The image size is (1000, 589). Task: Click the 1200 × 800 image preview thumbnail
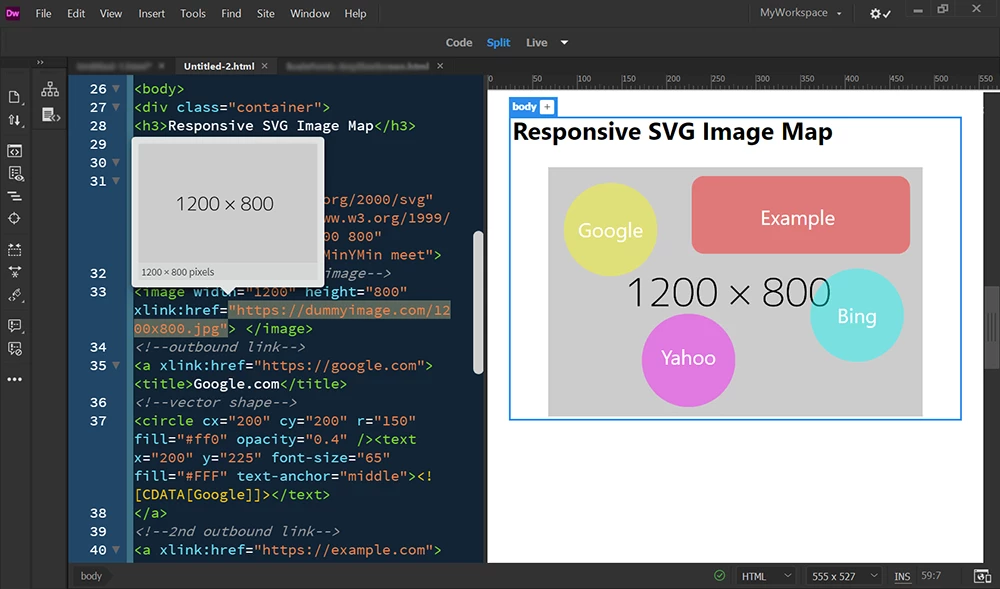(228, 203)
